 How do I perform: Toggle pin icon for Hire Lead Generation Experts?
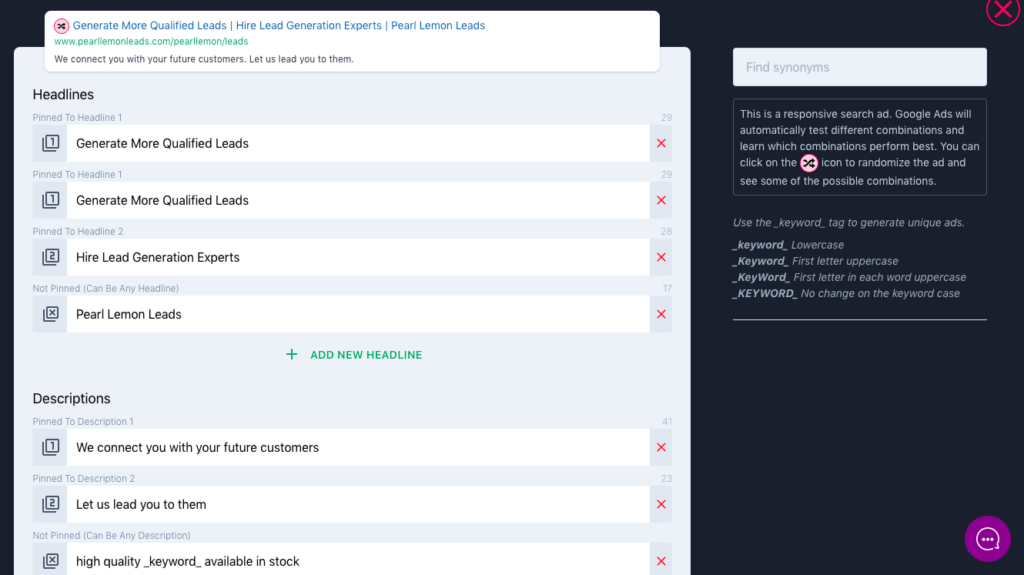(50, 257)
